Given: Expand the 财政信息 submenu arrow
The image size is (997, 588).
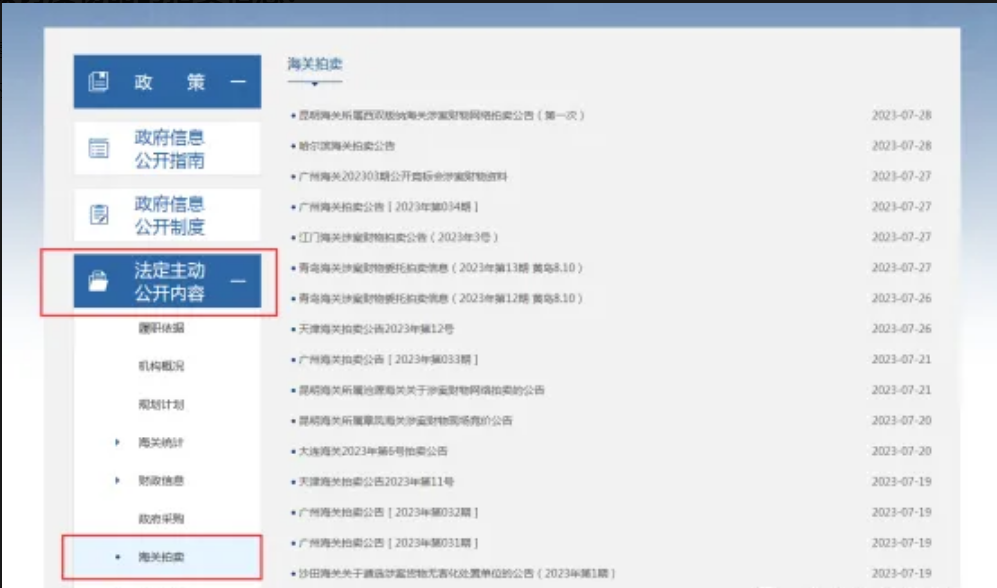Looking at the screenshot, I should point(117,480).
